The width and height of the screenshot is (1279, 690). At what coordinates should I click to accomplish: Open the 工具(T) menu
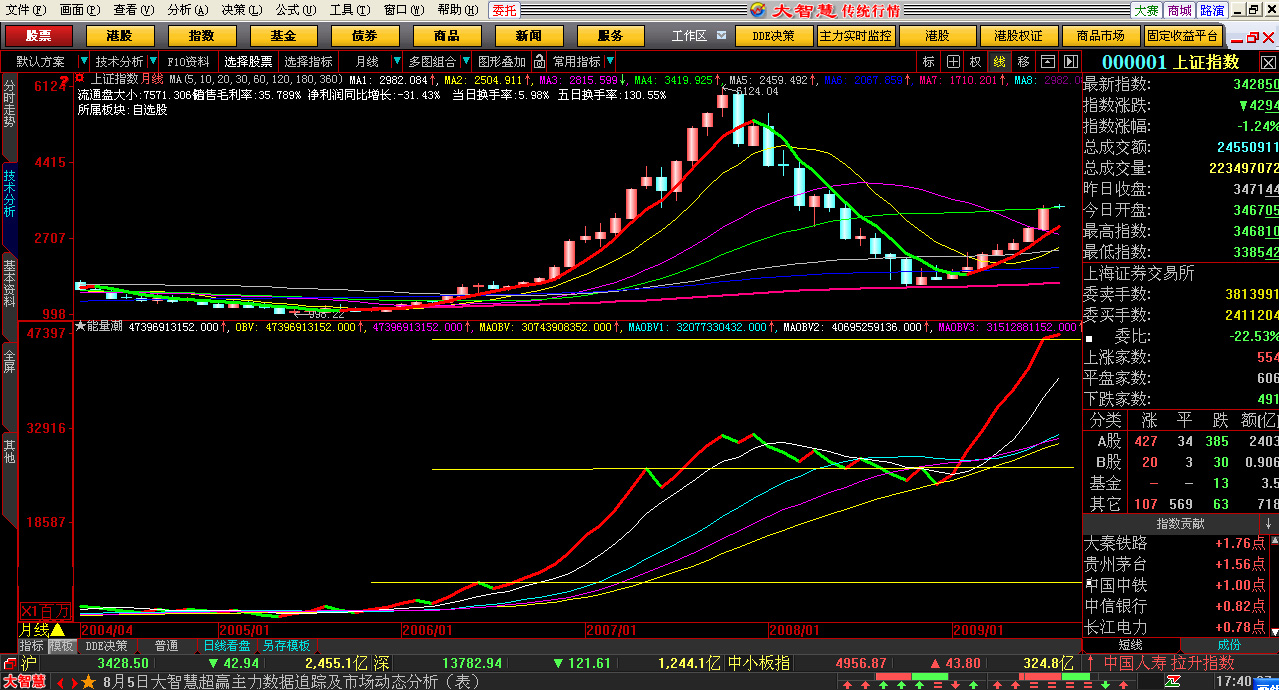pyautogui.click(x=349, y=10)
